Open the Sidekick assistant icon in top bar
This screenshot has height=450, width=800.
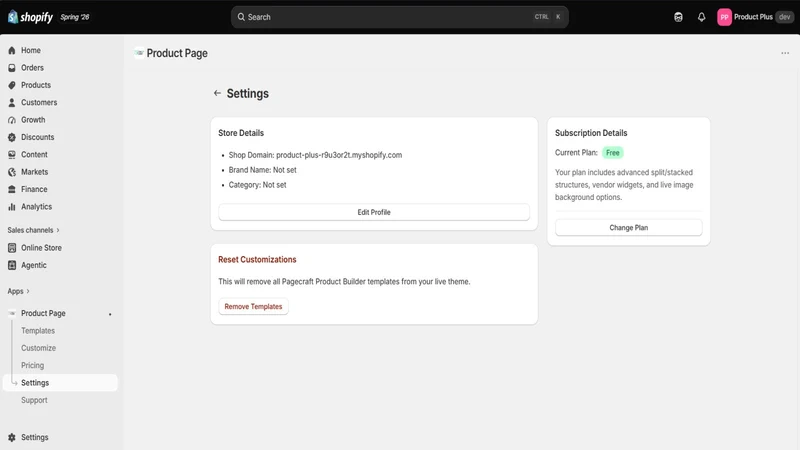(x=678, y=17)
